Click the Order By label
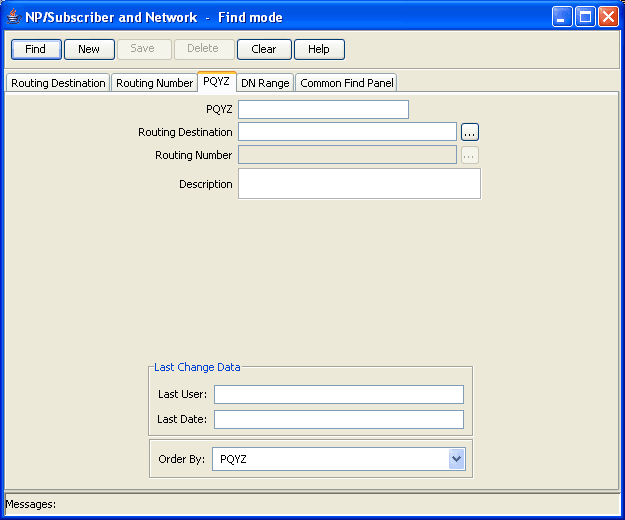This screenshot has width=625, height=520. point(182,459)
